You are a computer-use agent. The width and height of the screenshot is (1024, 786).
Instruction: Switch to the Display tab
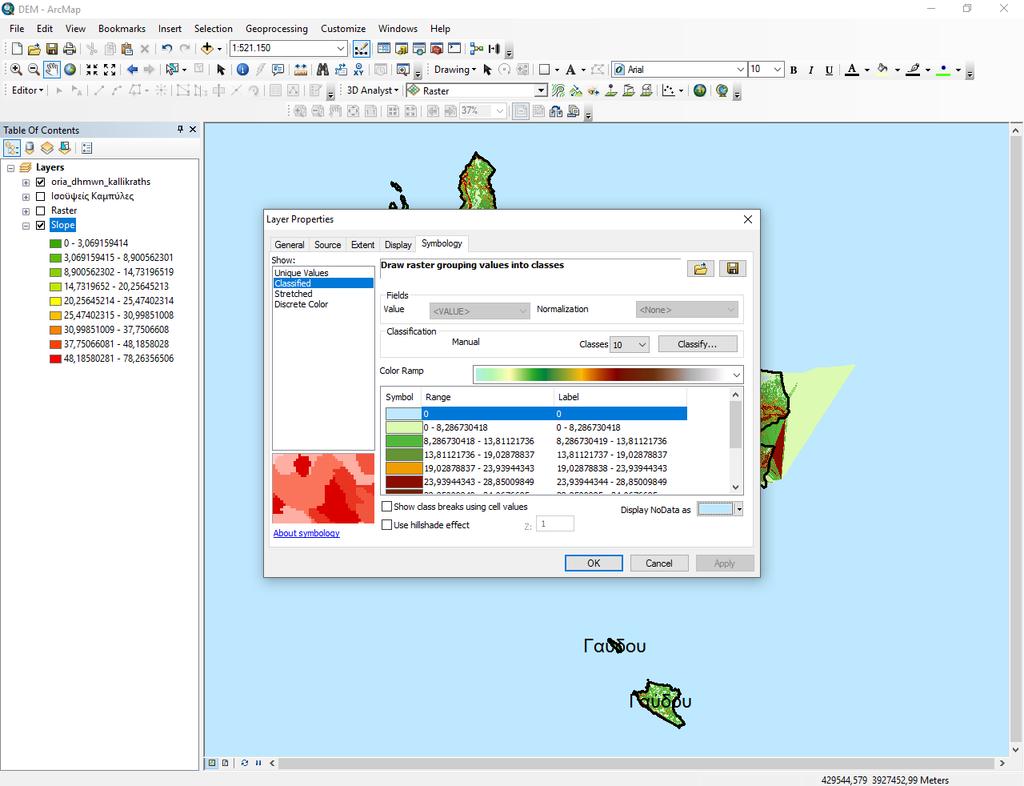point(398,245)
